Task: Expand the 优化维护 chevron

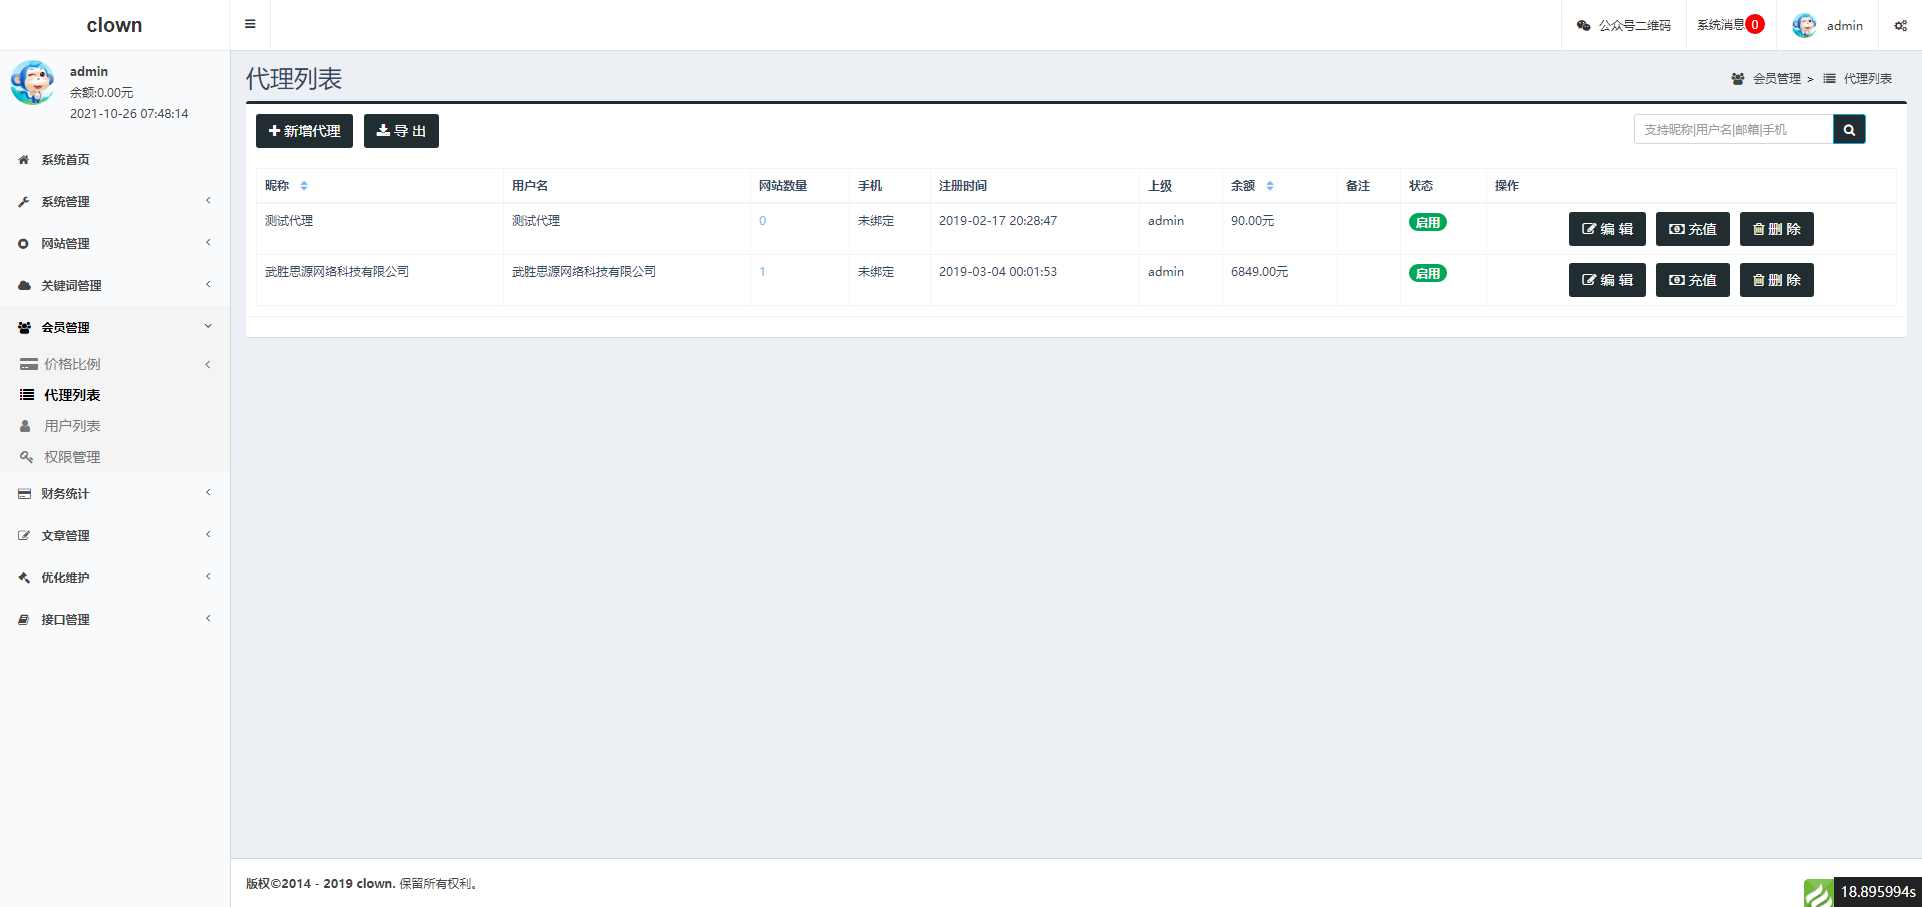Action: pos(208,577)
